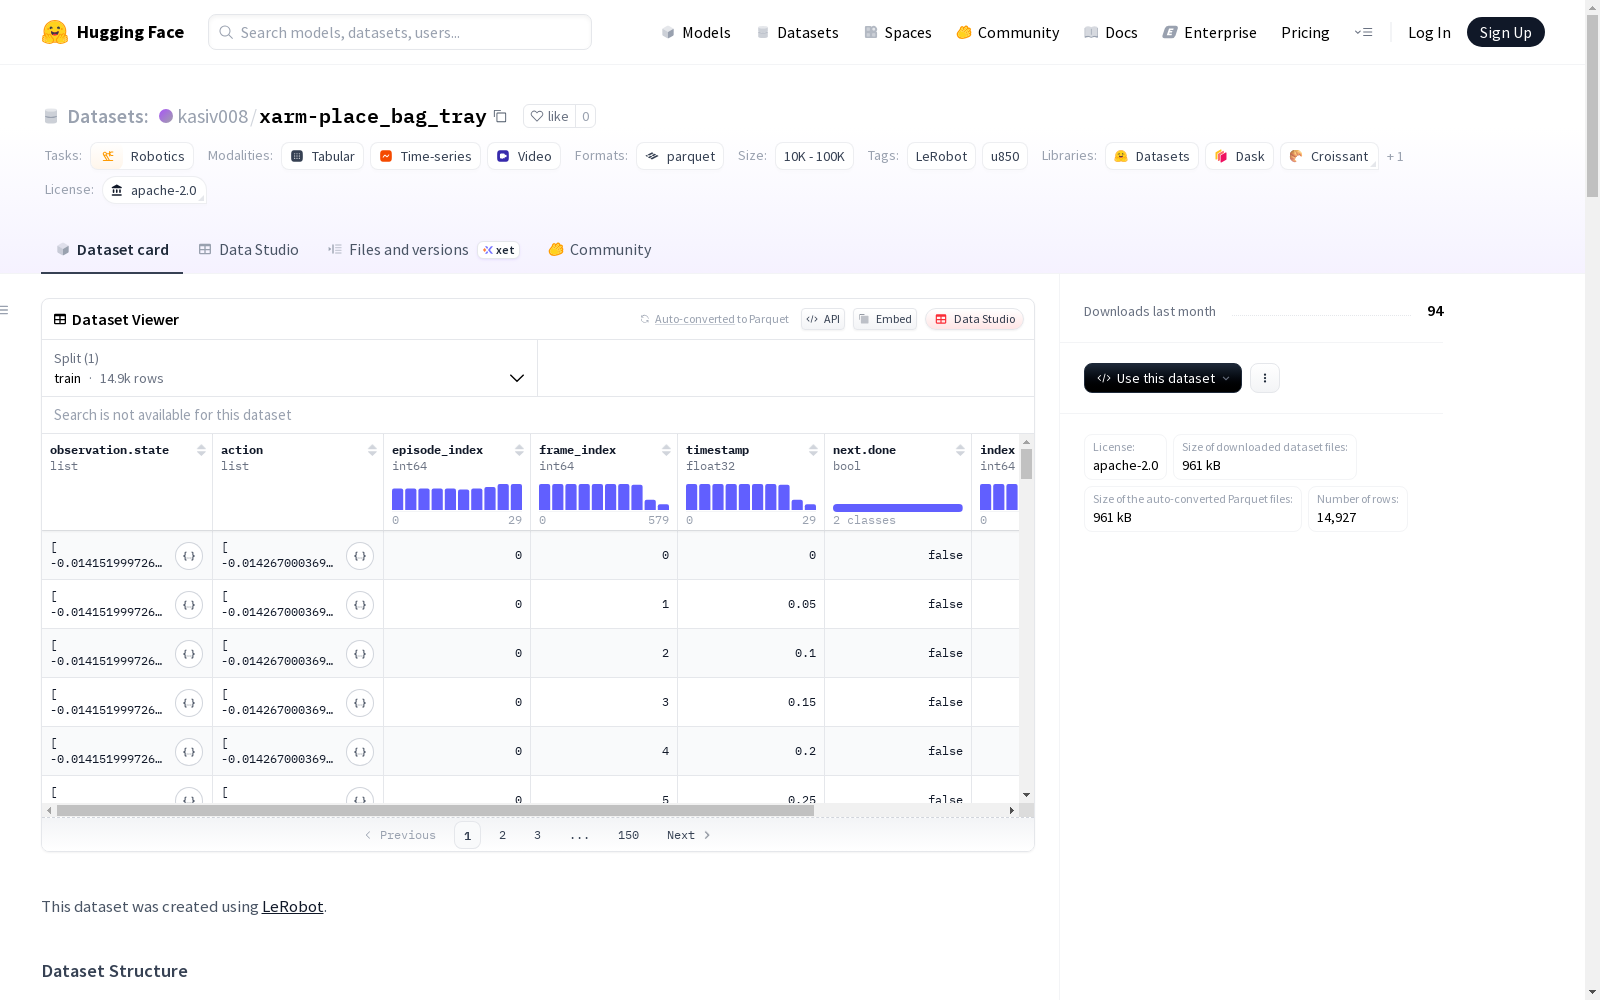Switch to the Dataset card tab
The width and height of the screenshot is (1600, 1000).
tap(112, 250)
